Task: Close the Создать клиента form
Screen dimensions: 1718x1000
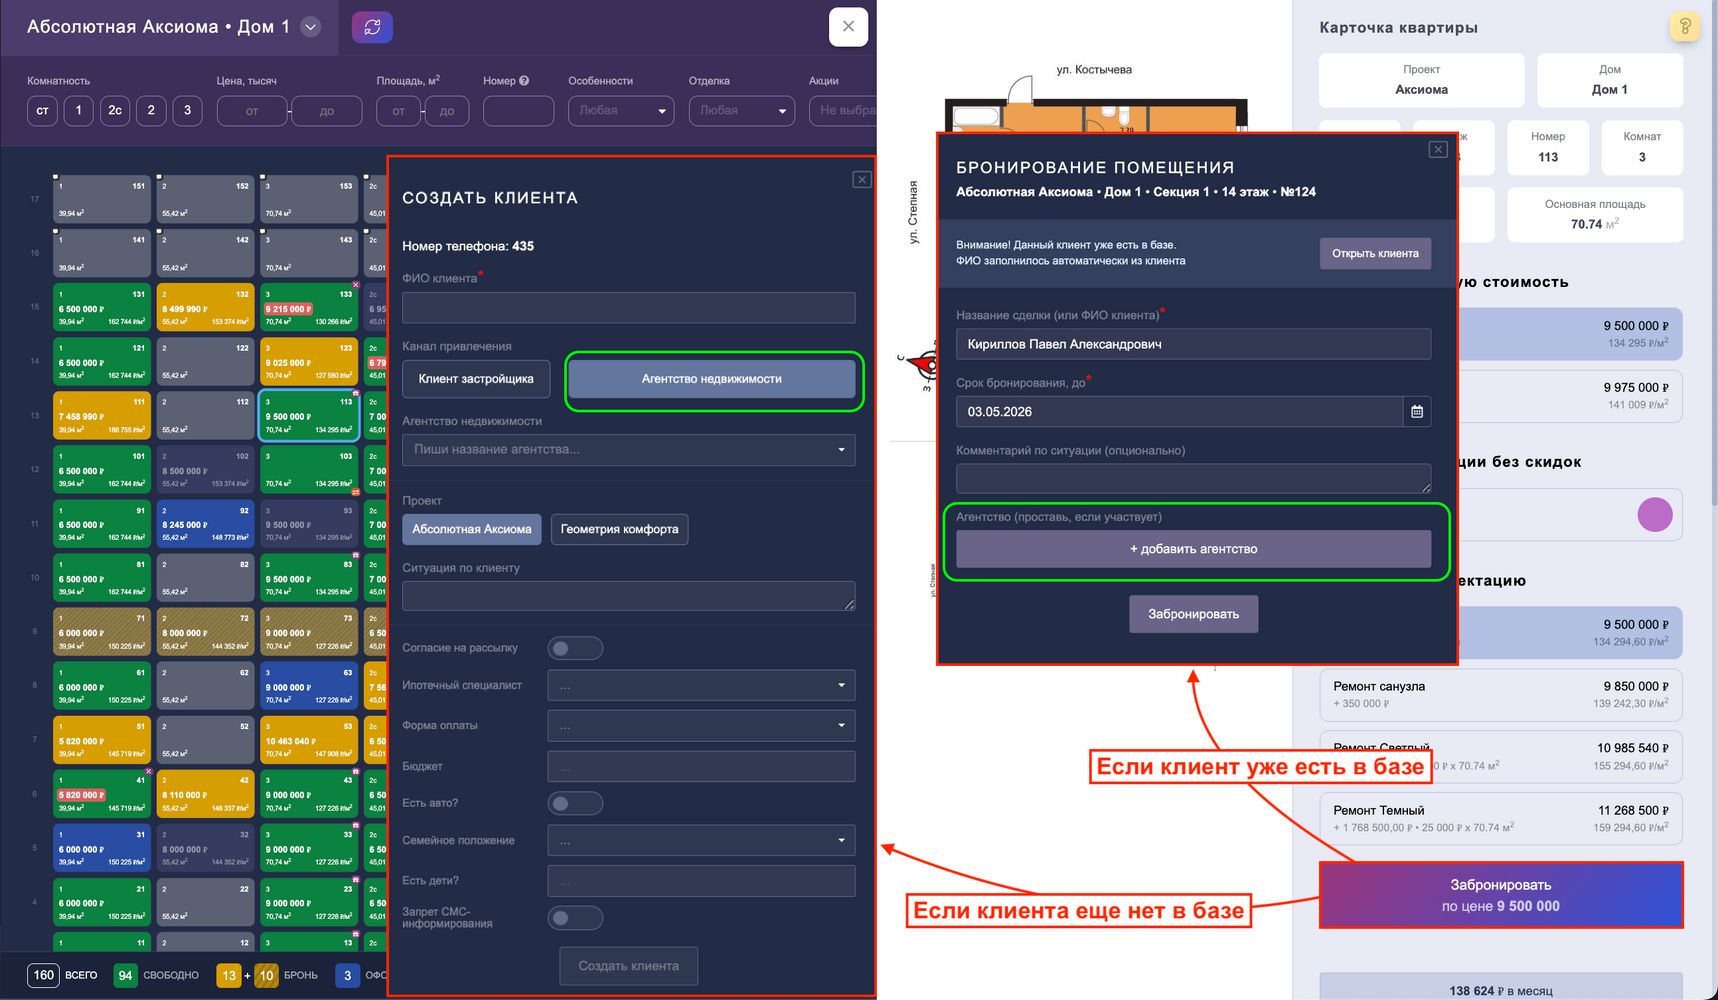Action: pyautogui.click(x=861, y=180)
